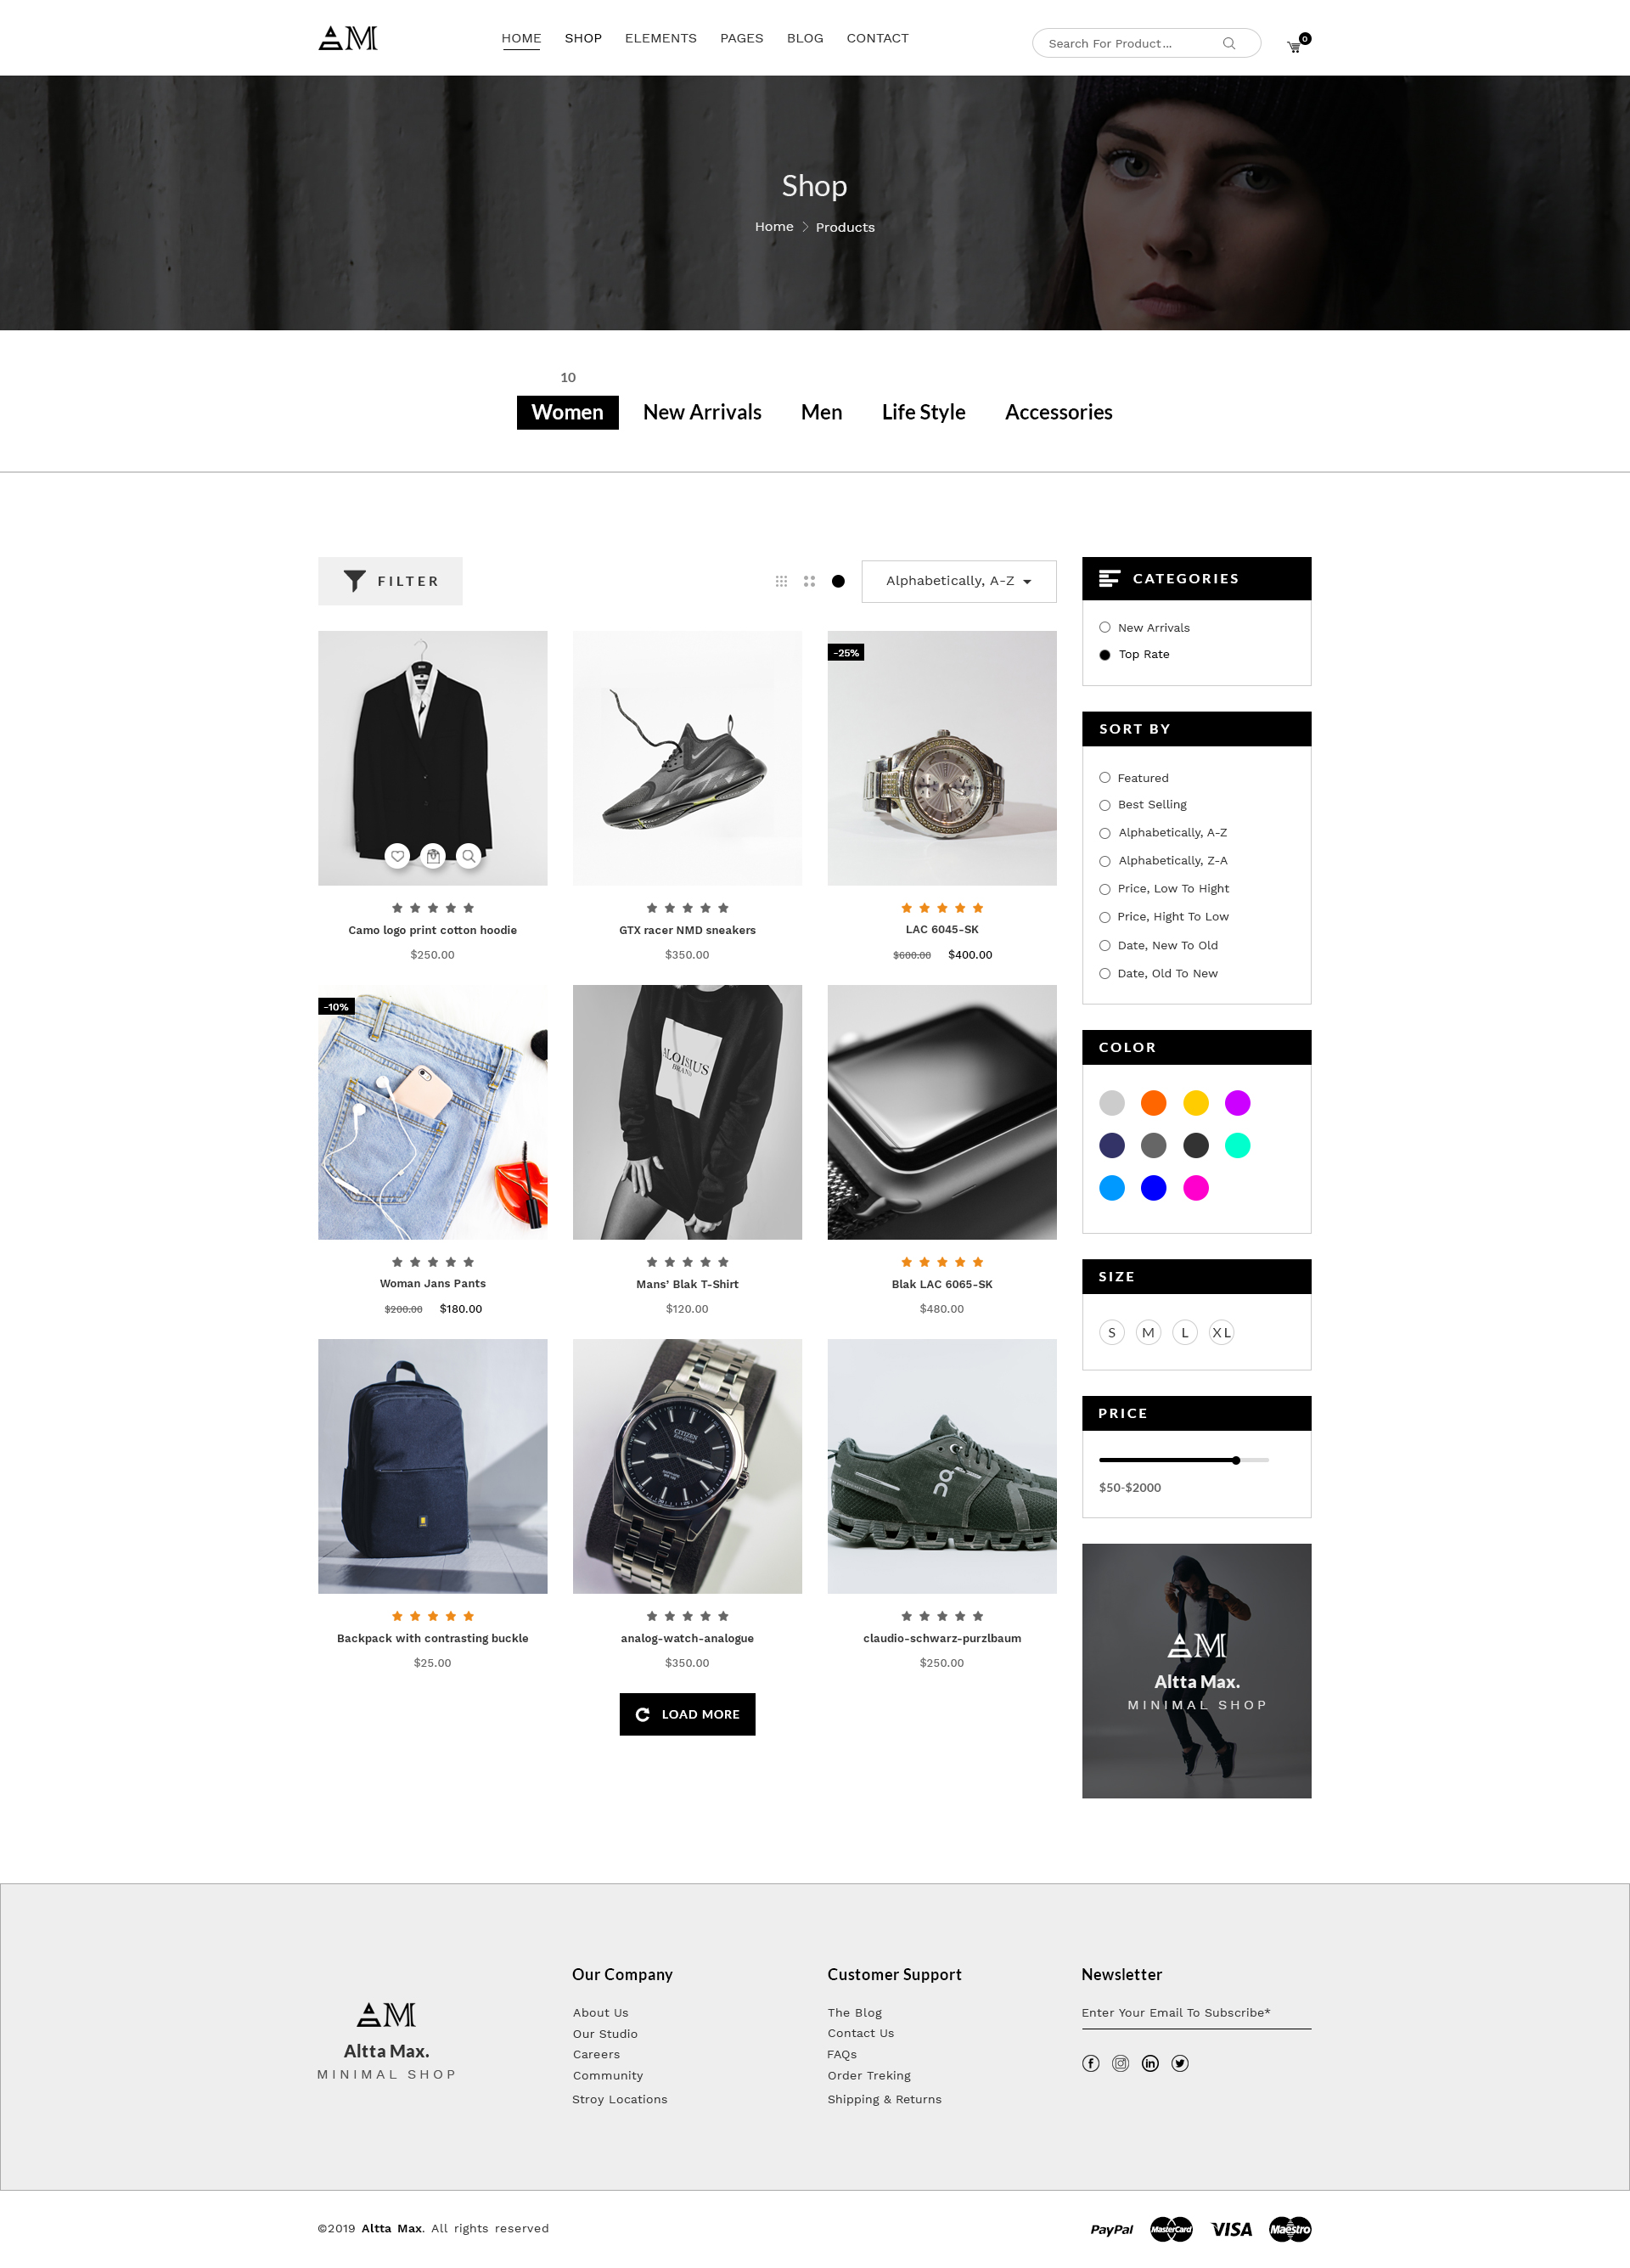Pick the orange color swatch
This screenshot has width=1630, height=2268.
tap(1154, 1103)
